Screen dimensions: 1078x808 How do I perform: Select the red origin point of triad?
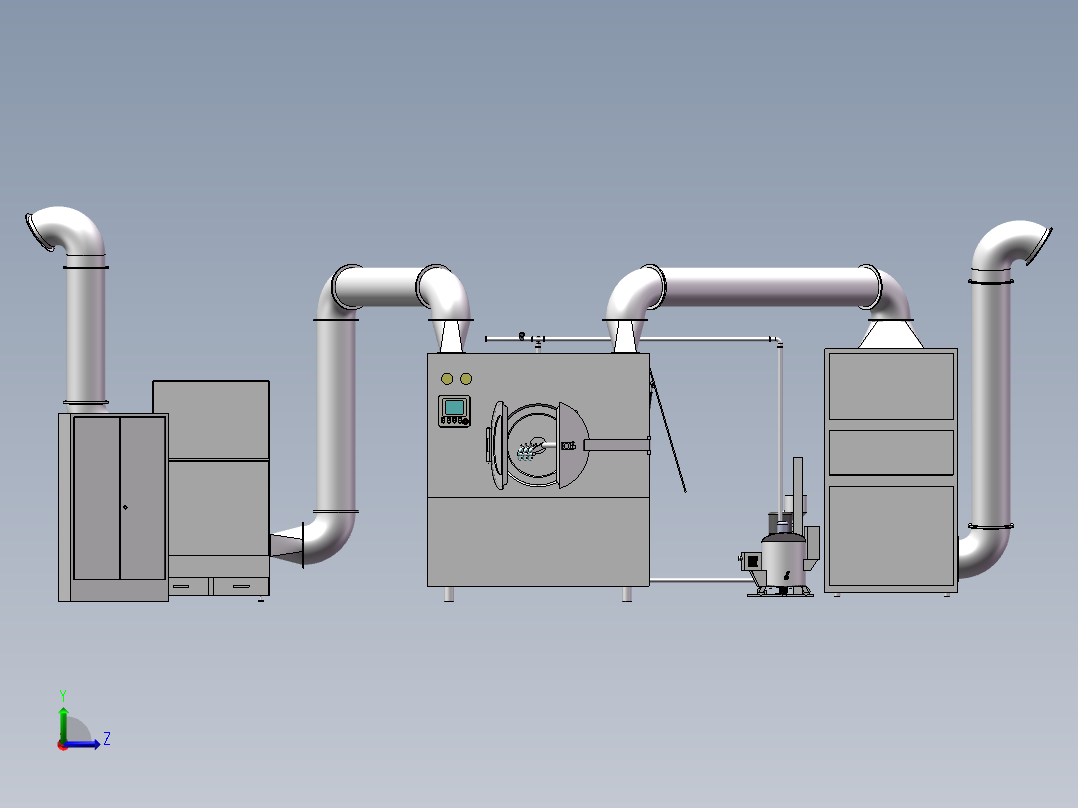coord(63,745)
